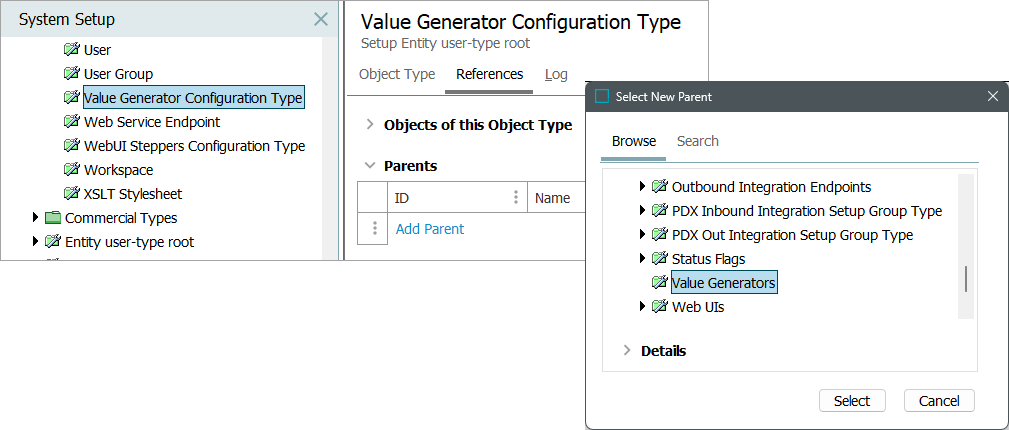The image size is (1009, 430).
Task: Expand the Commercial Types tree node
Action: click(x=36, y=218)
